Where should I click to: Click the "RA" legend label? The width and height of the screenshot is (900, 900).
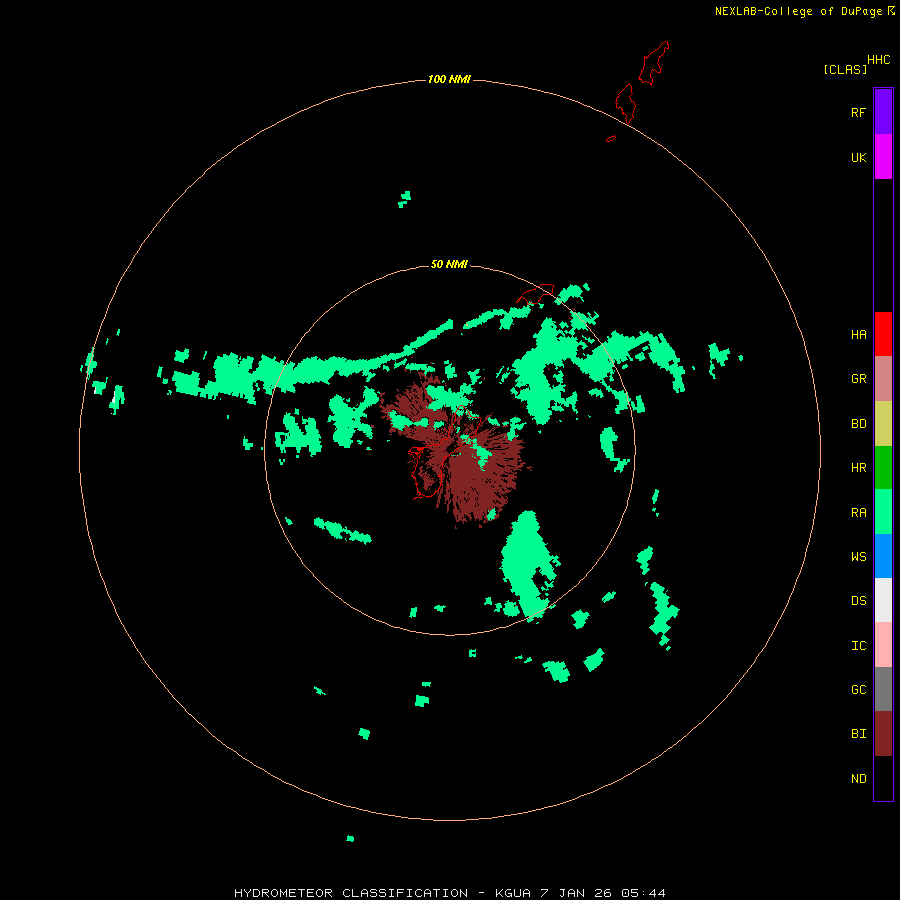tap(858, 512)
